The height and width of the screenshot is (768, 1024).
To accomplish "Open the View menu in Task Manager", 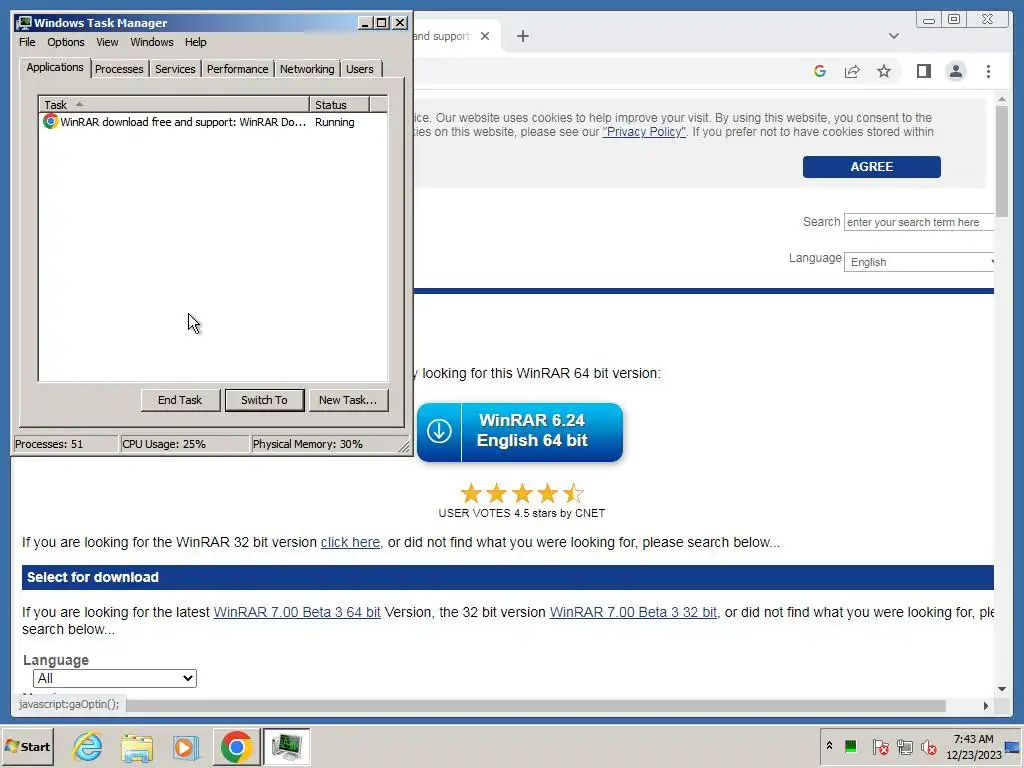I will coord(107,42).
